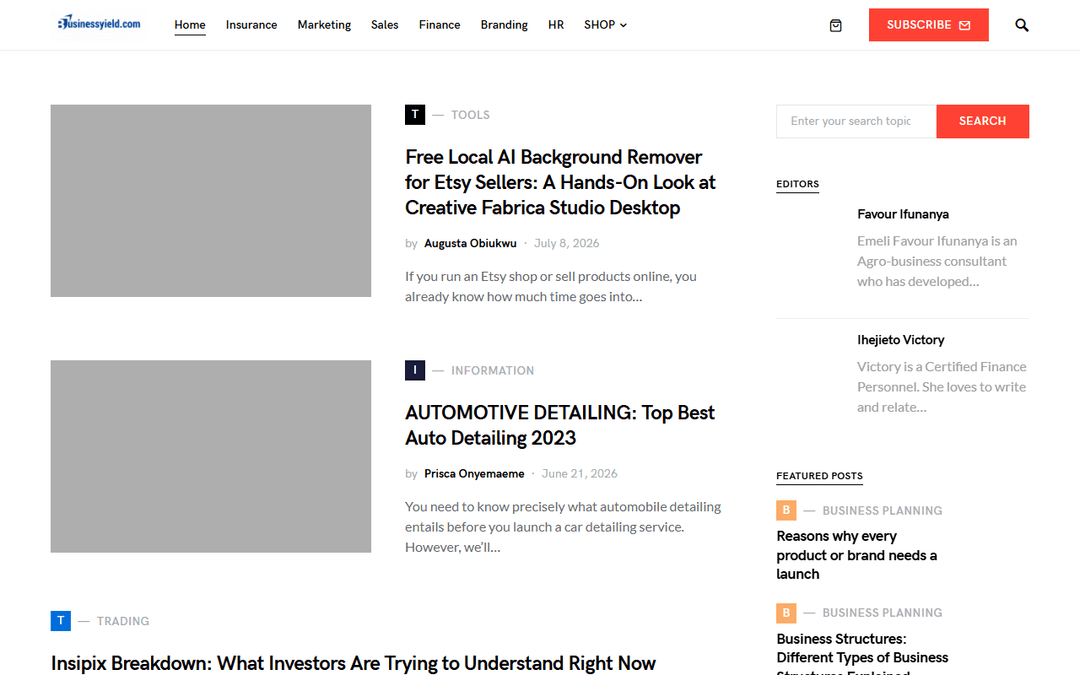1080x675 pixels.
Task: Open the Sales menu item
Action: [384, 25]
